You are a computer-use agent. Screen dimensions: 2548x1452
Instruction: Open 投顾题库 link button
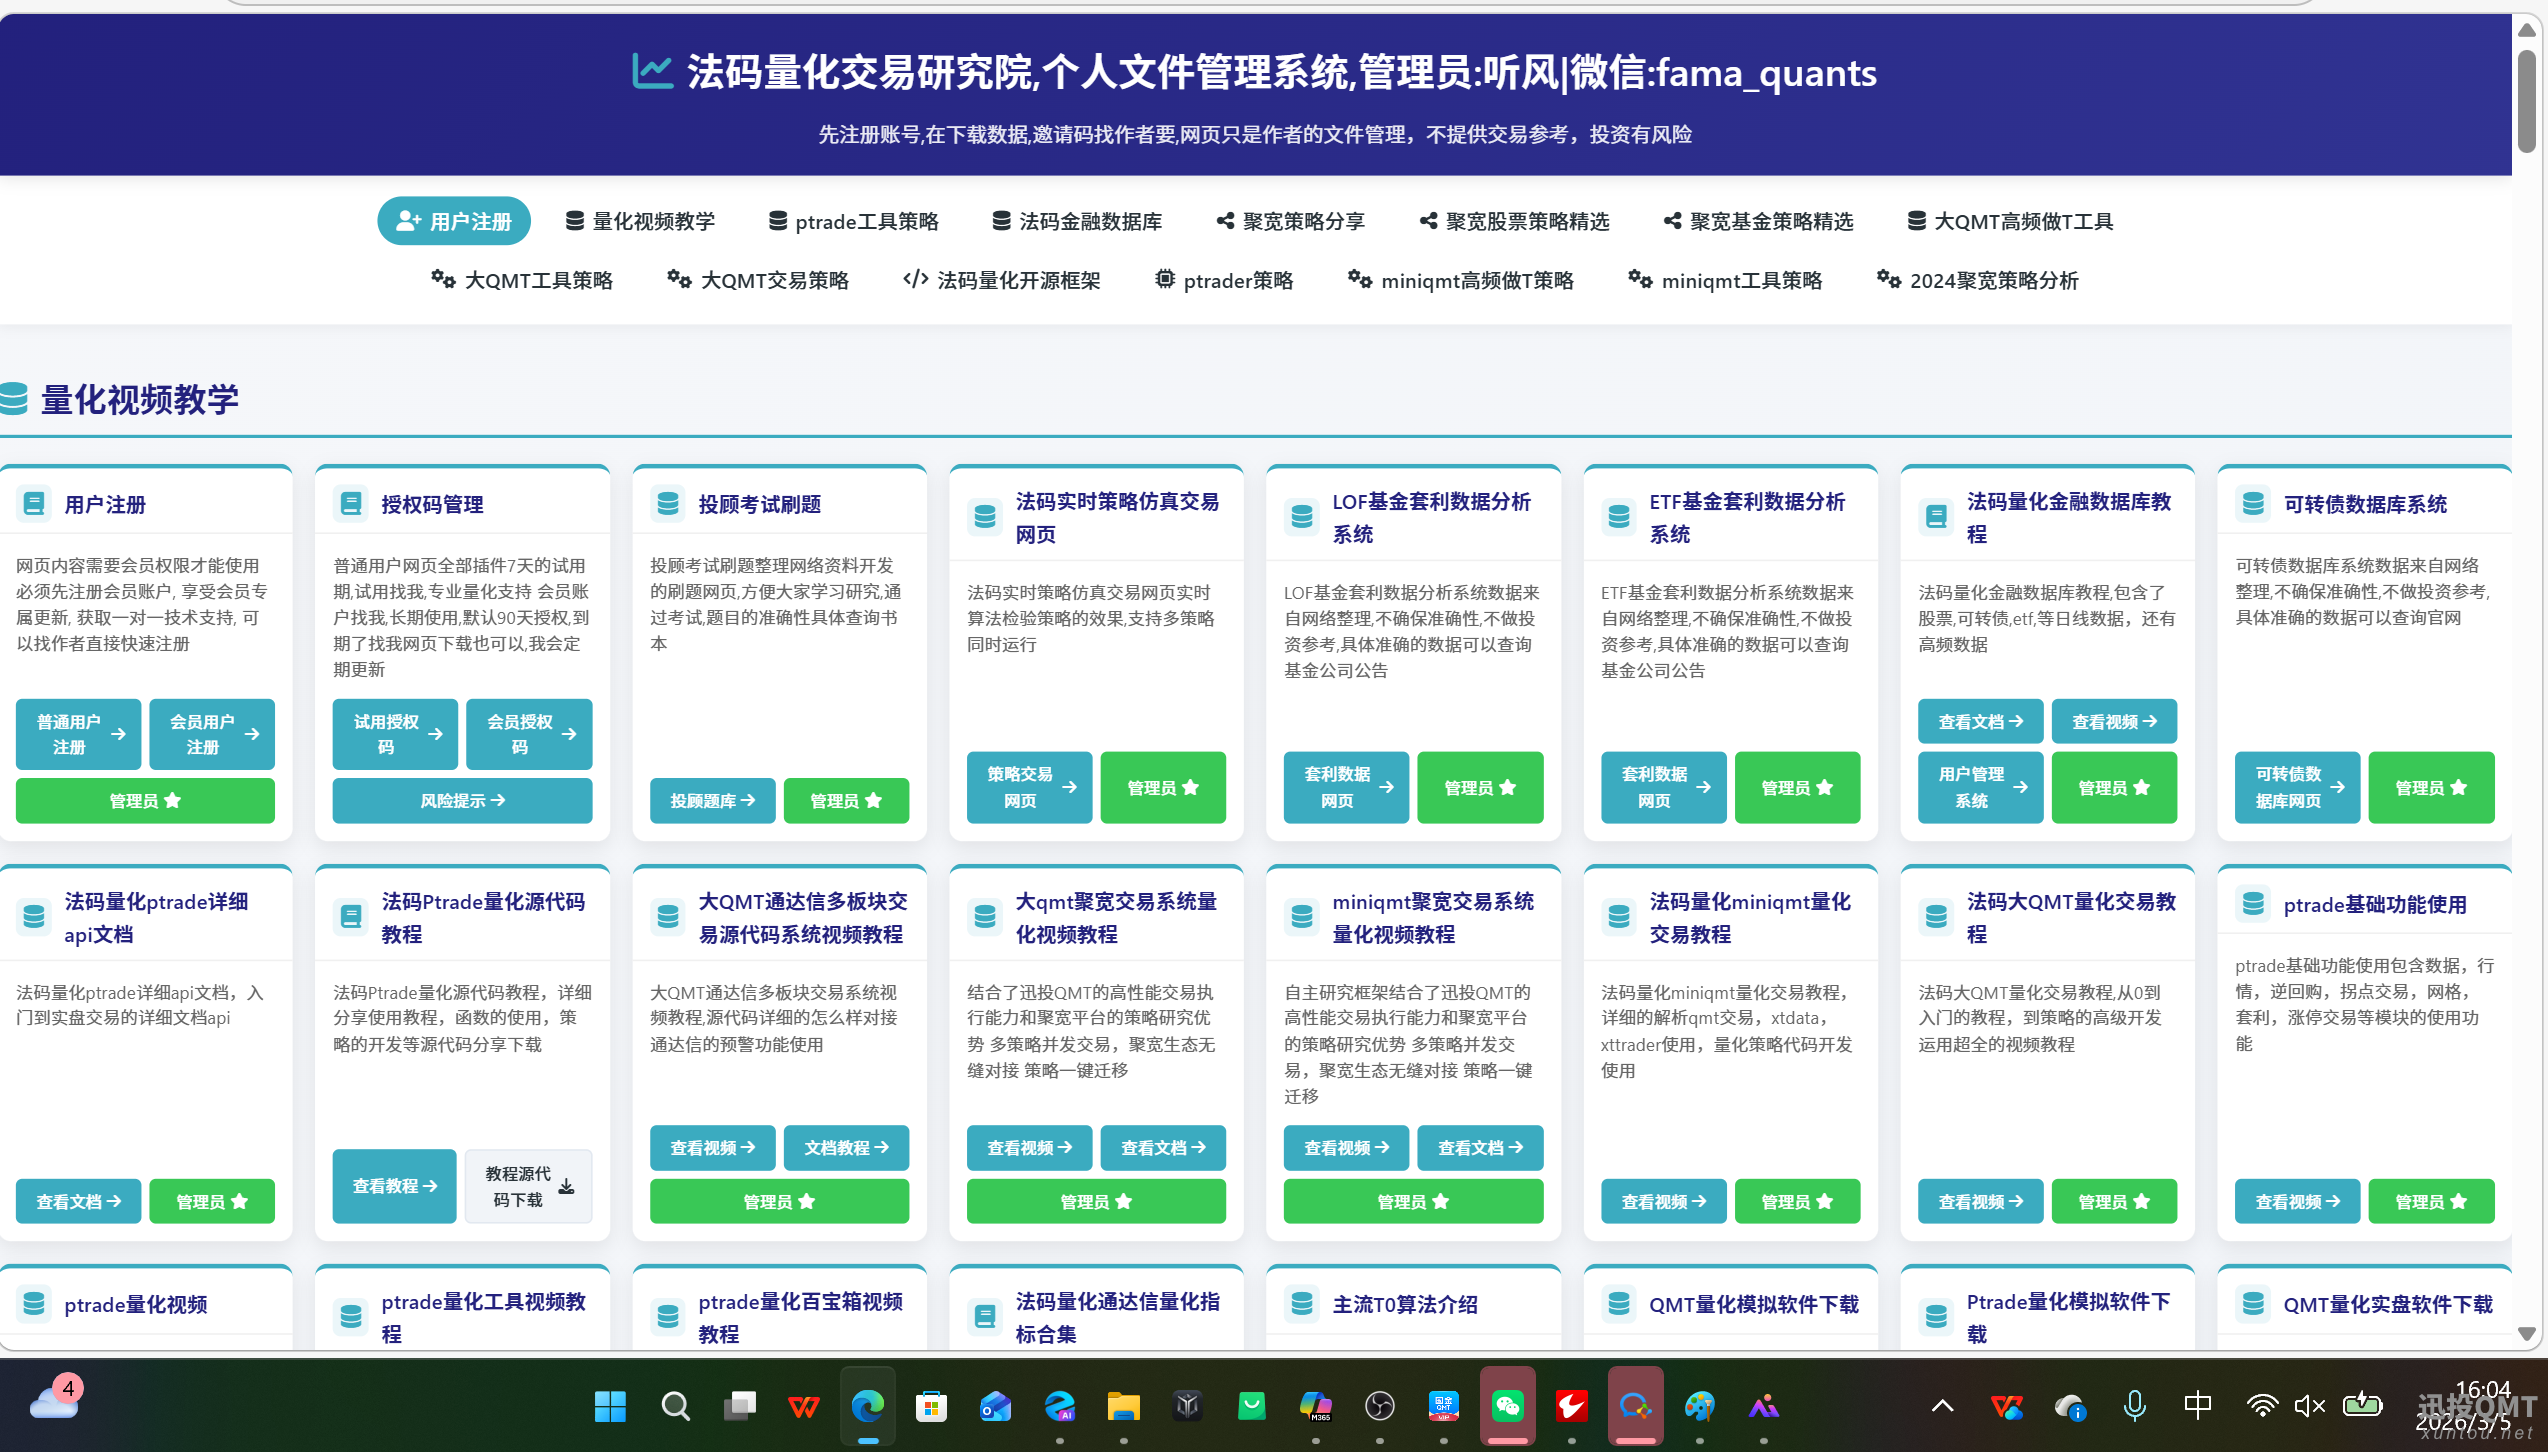[712, 800]
